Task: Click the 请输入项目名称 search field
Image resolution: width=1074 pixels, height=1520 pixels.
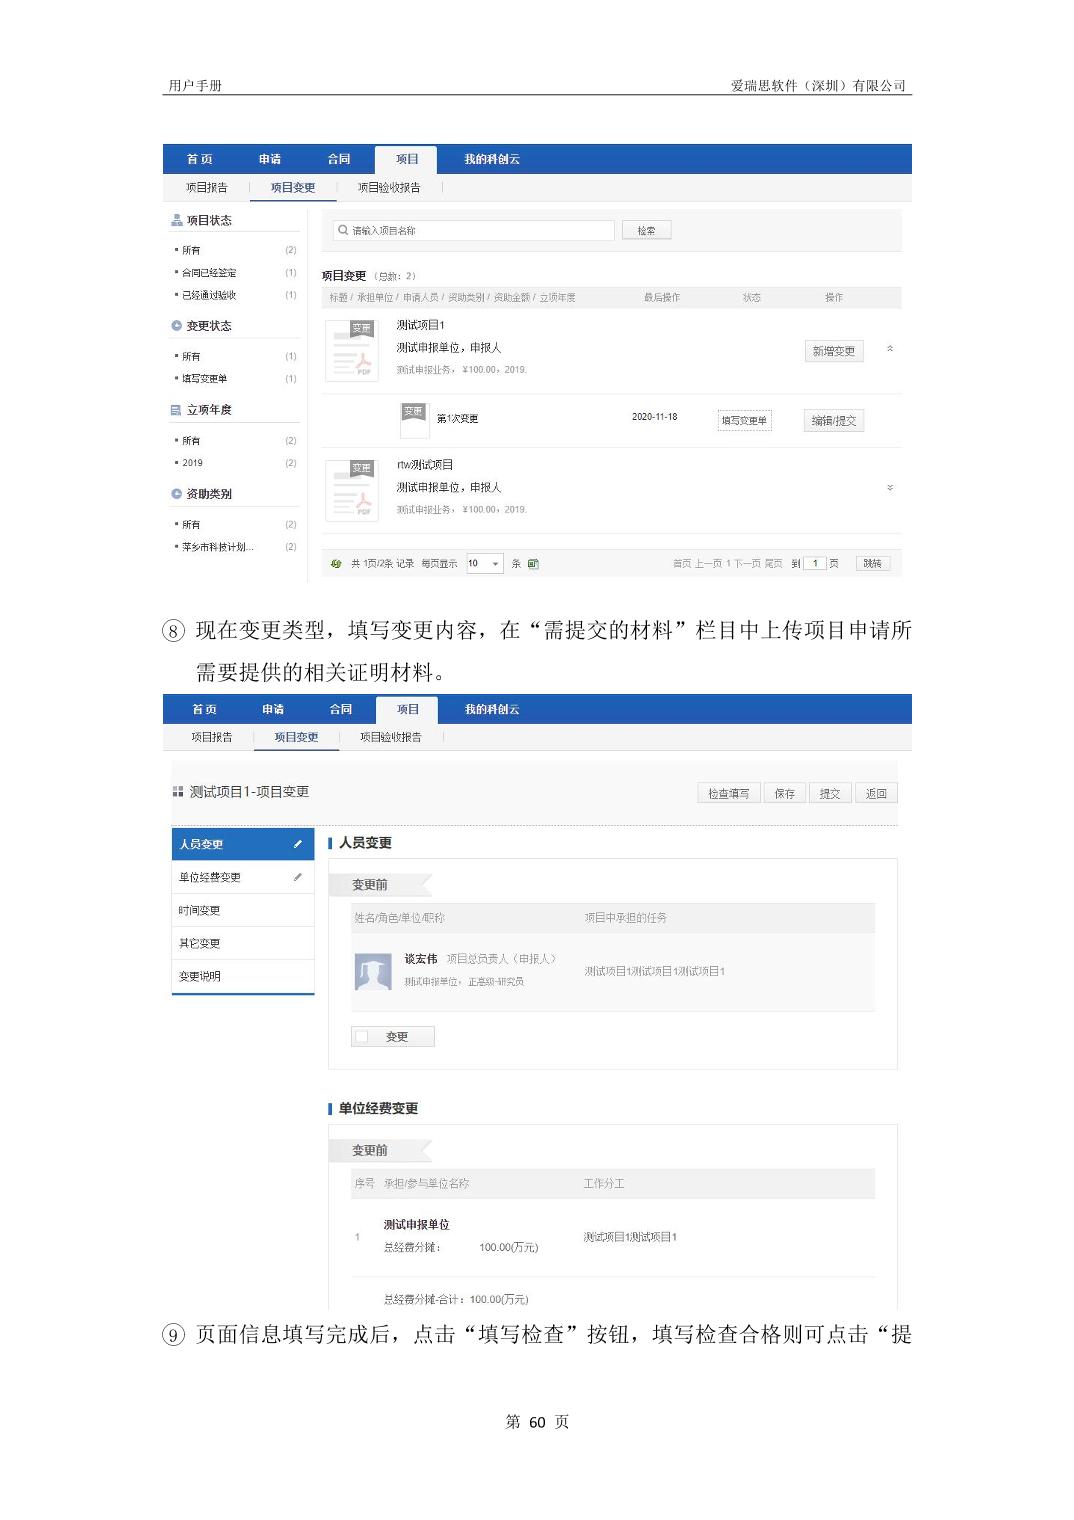Action: point(474,231)
